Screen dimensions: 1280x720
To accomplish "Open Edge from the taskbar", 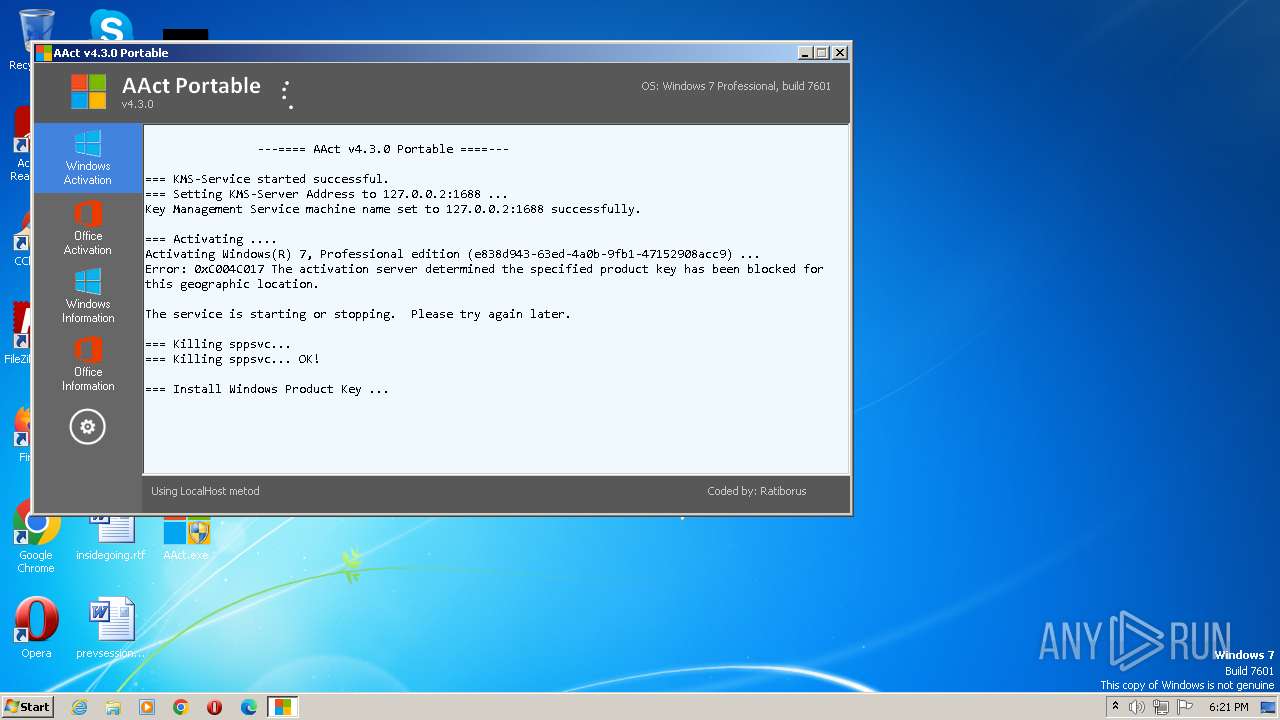I will coord(249,707).
